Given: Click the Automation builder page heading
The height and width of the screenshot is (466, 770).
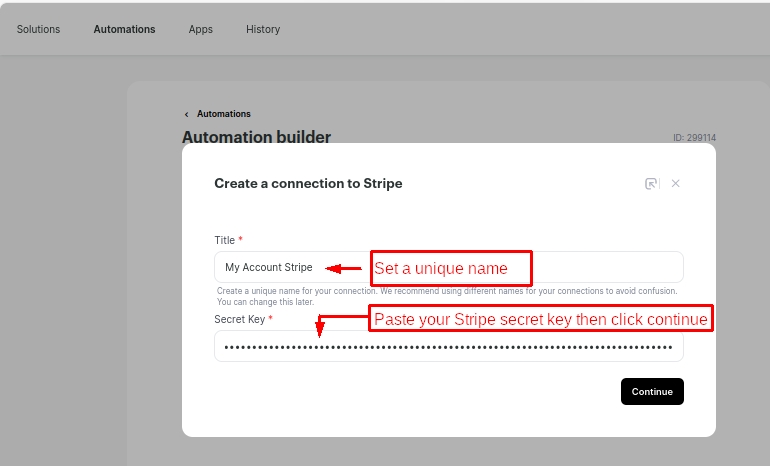Looking at the screenshot, I should (x=256, y=137).
